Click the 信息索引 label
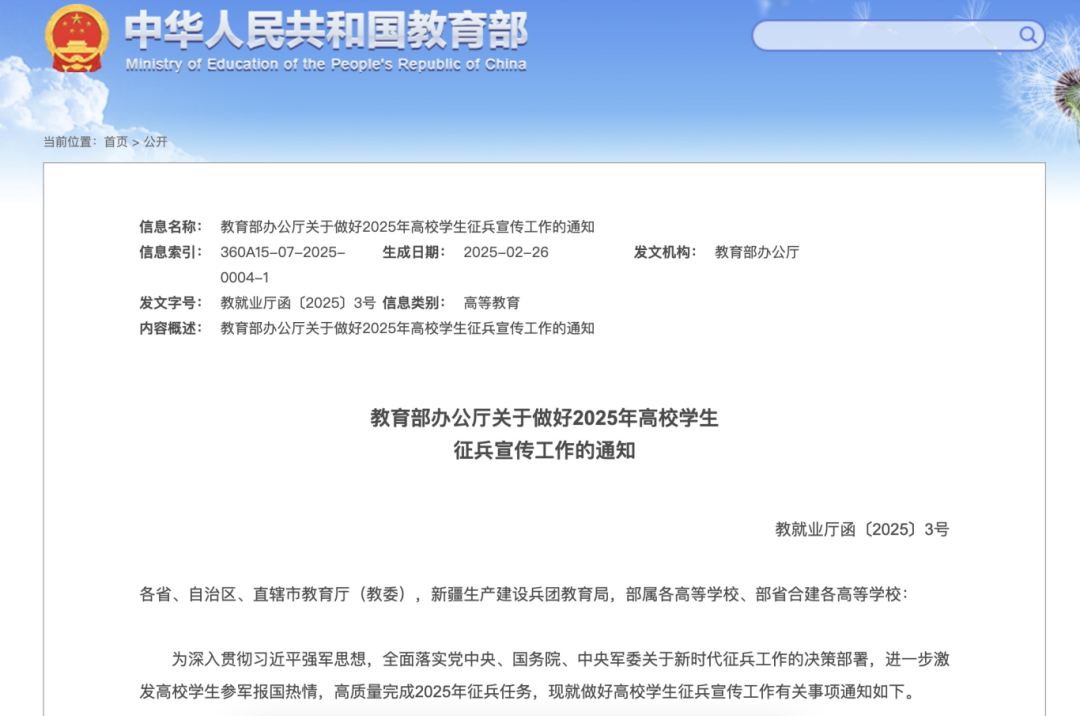The width and height of the screenshot is (1080, 716). pyautogui.click(x=170, y=252)
